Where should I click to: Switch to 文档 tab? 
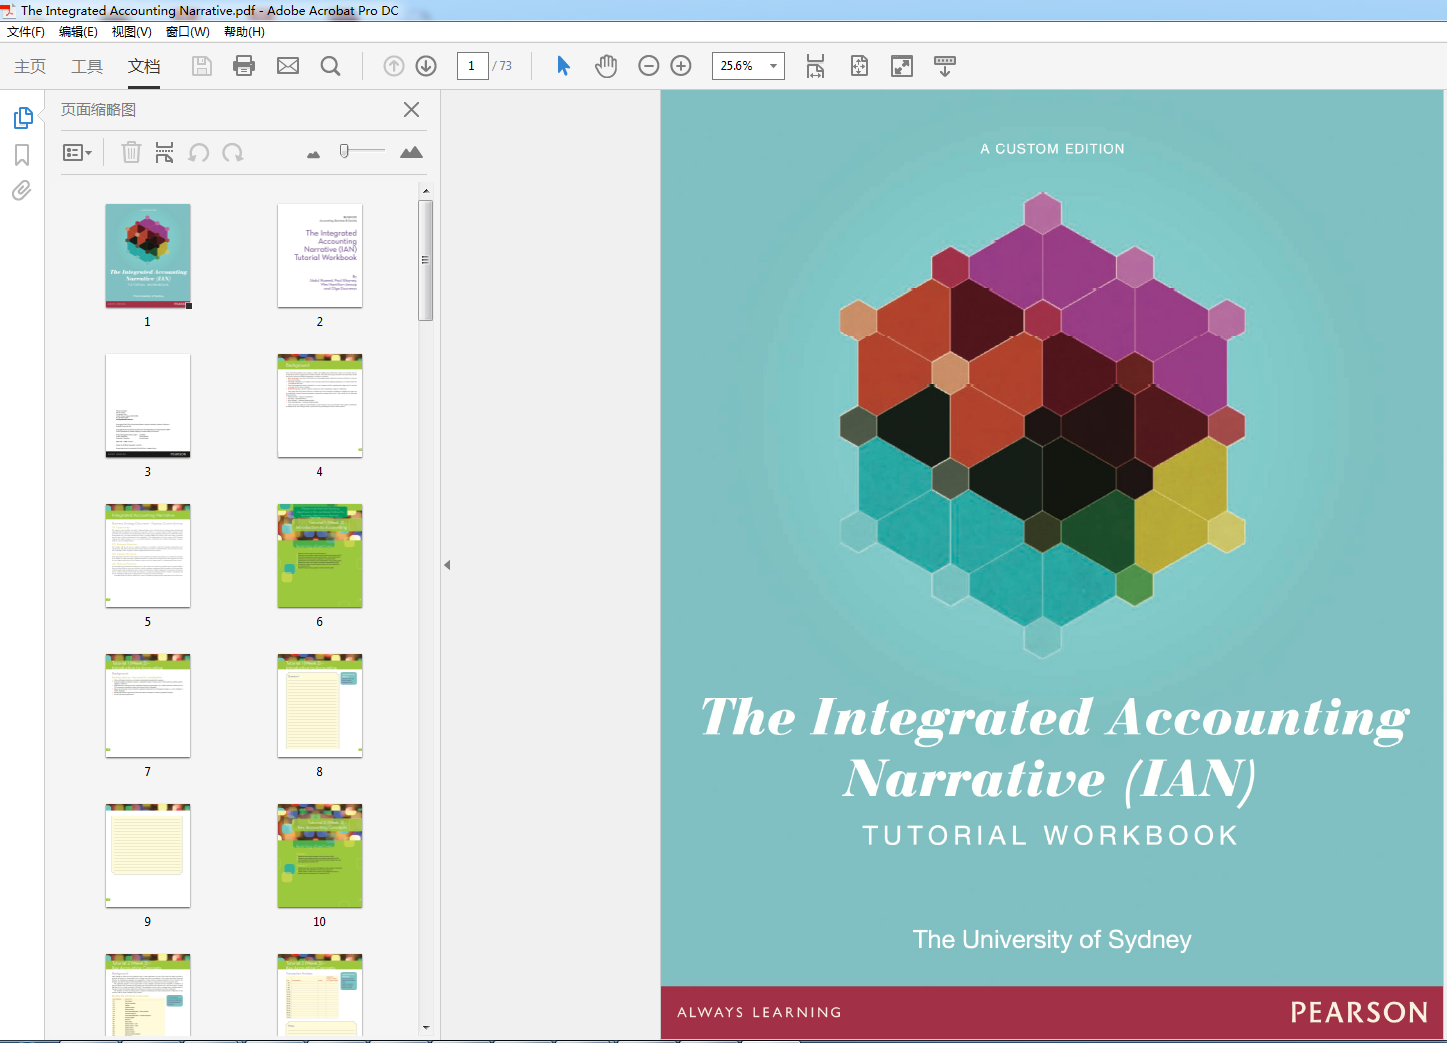point(144,66)
